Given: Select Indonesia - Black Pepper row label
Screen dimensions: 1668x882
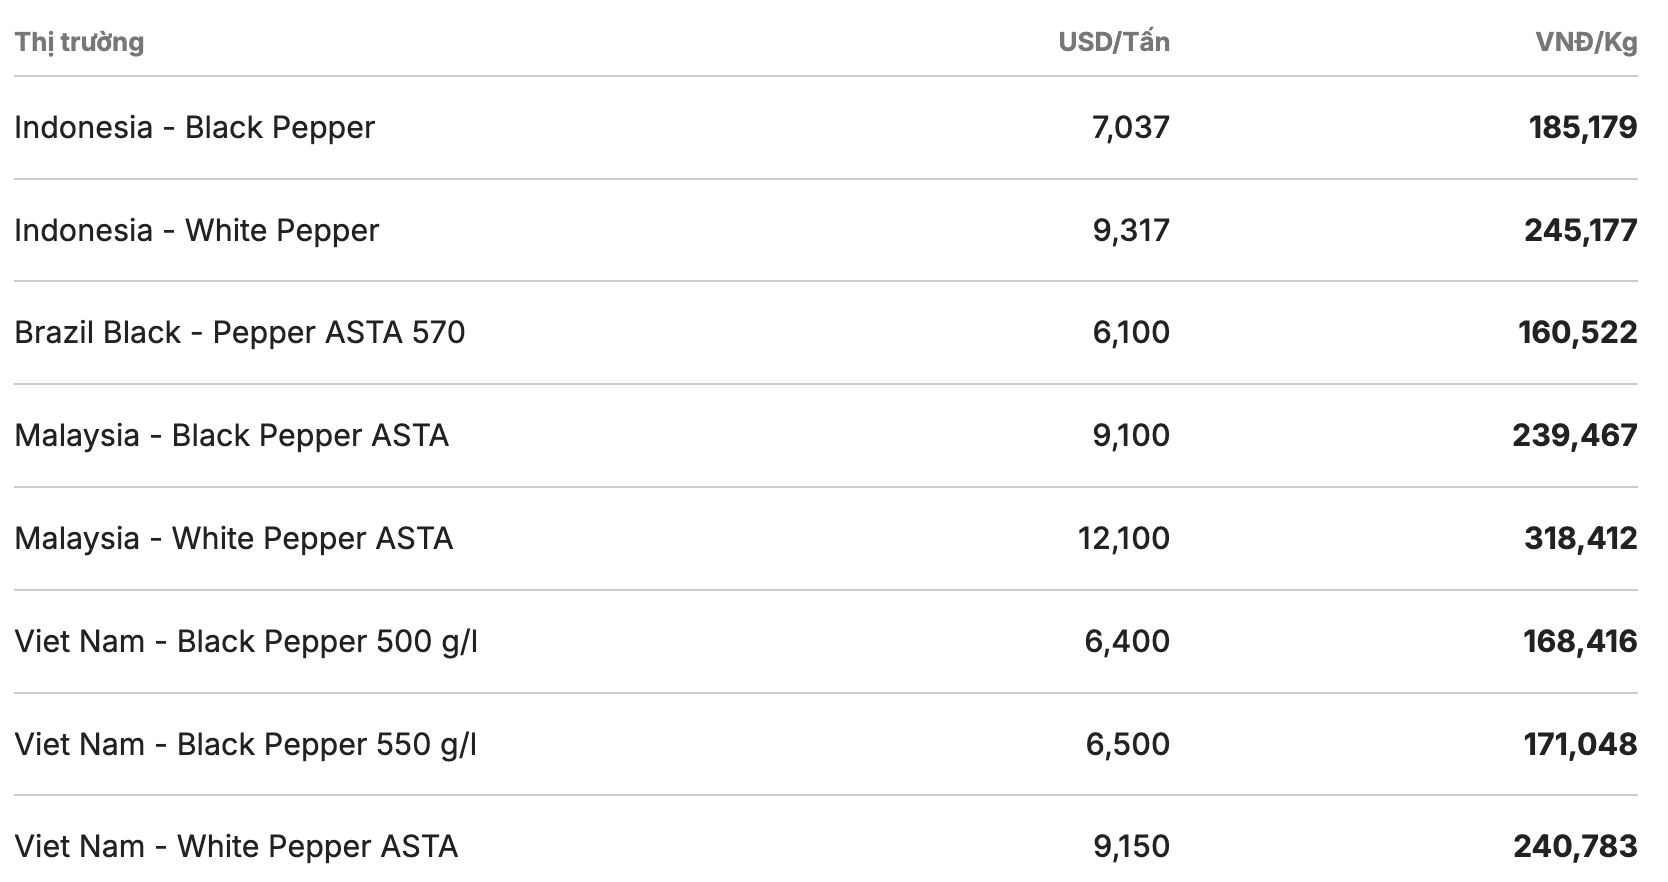Looking at the screenshot, I should pos(195,128).
